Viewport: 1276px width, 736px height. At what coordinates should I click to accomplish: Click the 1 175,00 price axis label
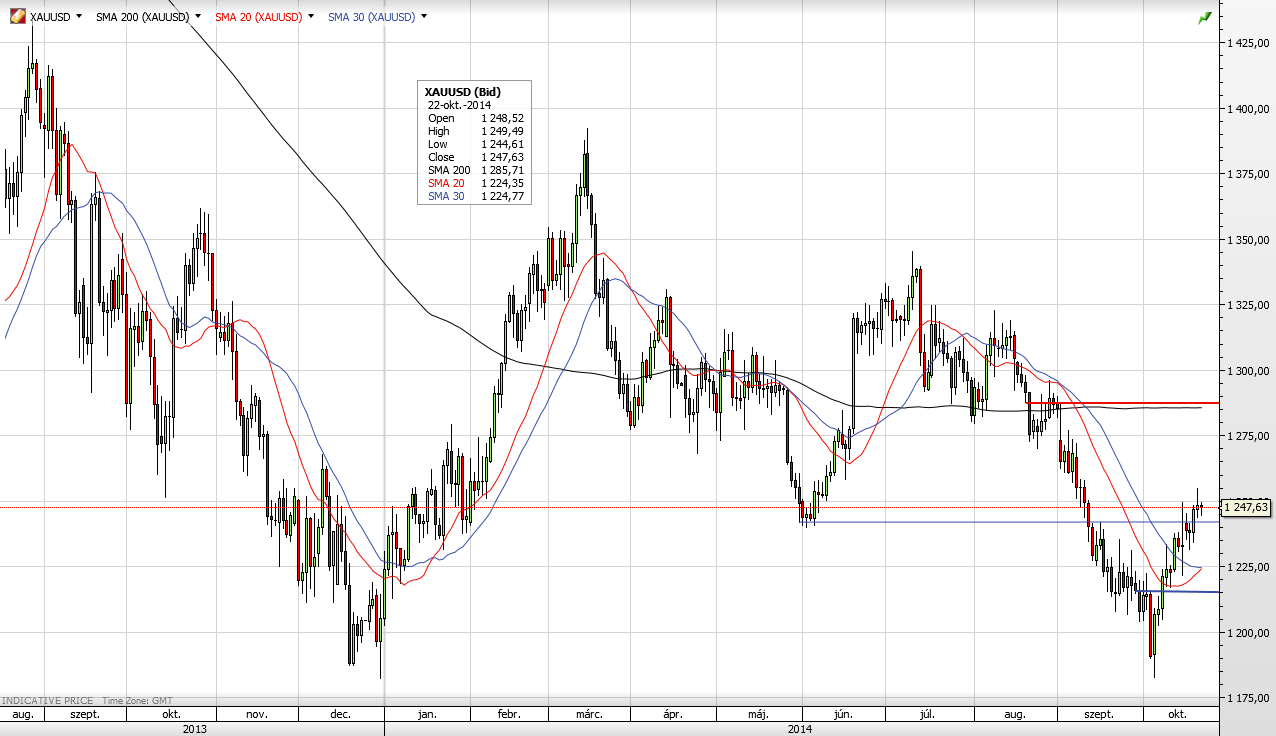pos(1249,698)
